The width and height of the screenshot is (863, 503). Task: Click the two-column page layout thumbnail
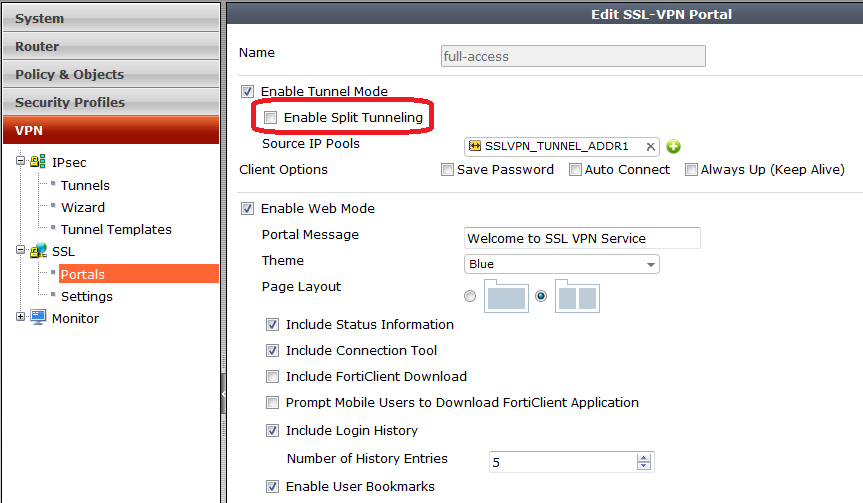click(577, 296)
